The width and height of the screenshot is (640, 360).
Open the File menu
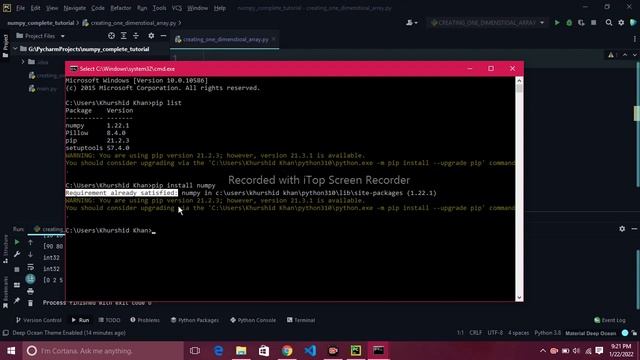click(x=20, y=8)
